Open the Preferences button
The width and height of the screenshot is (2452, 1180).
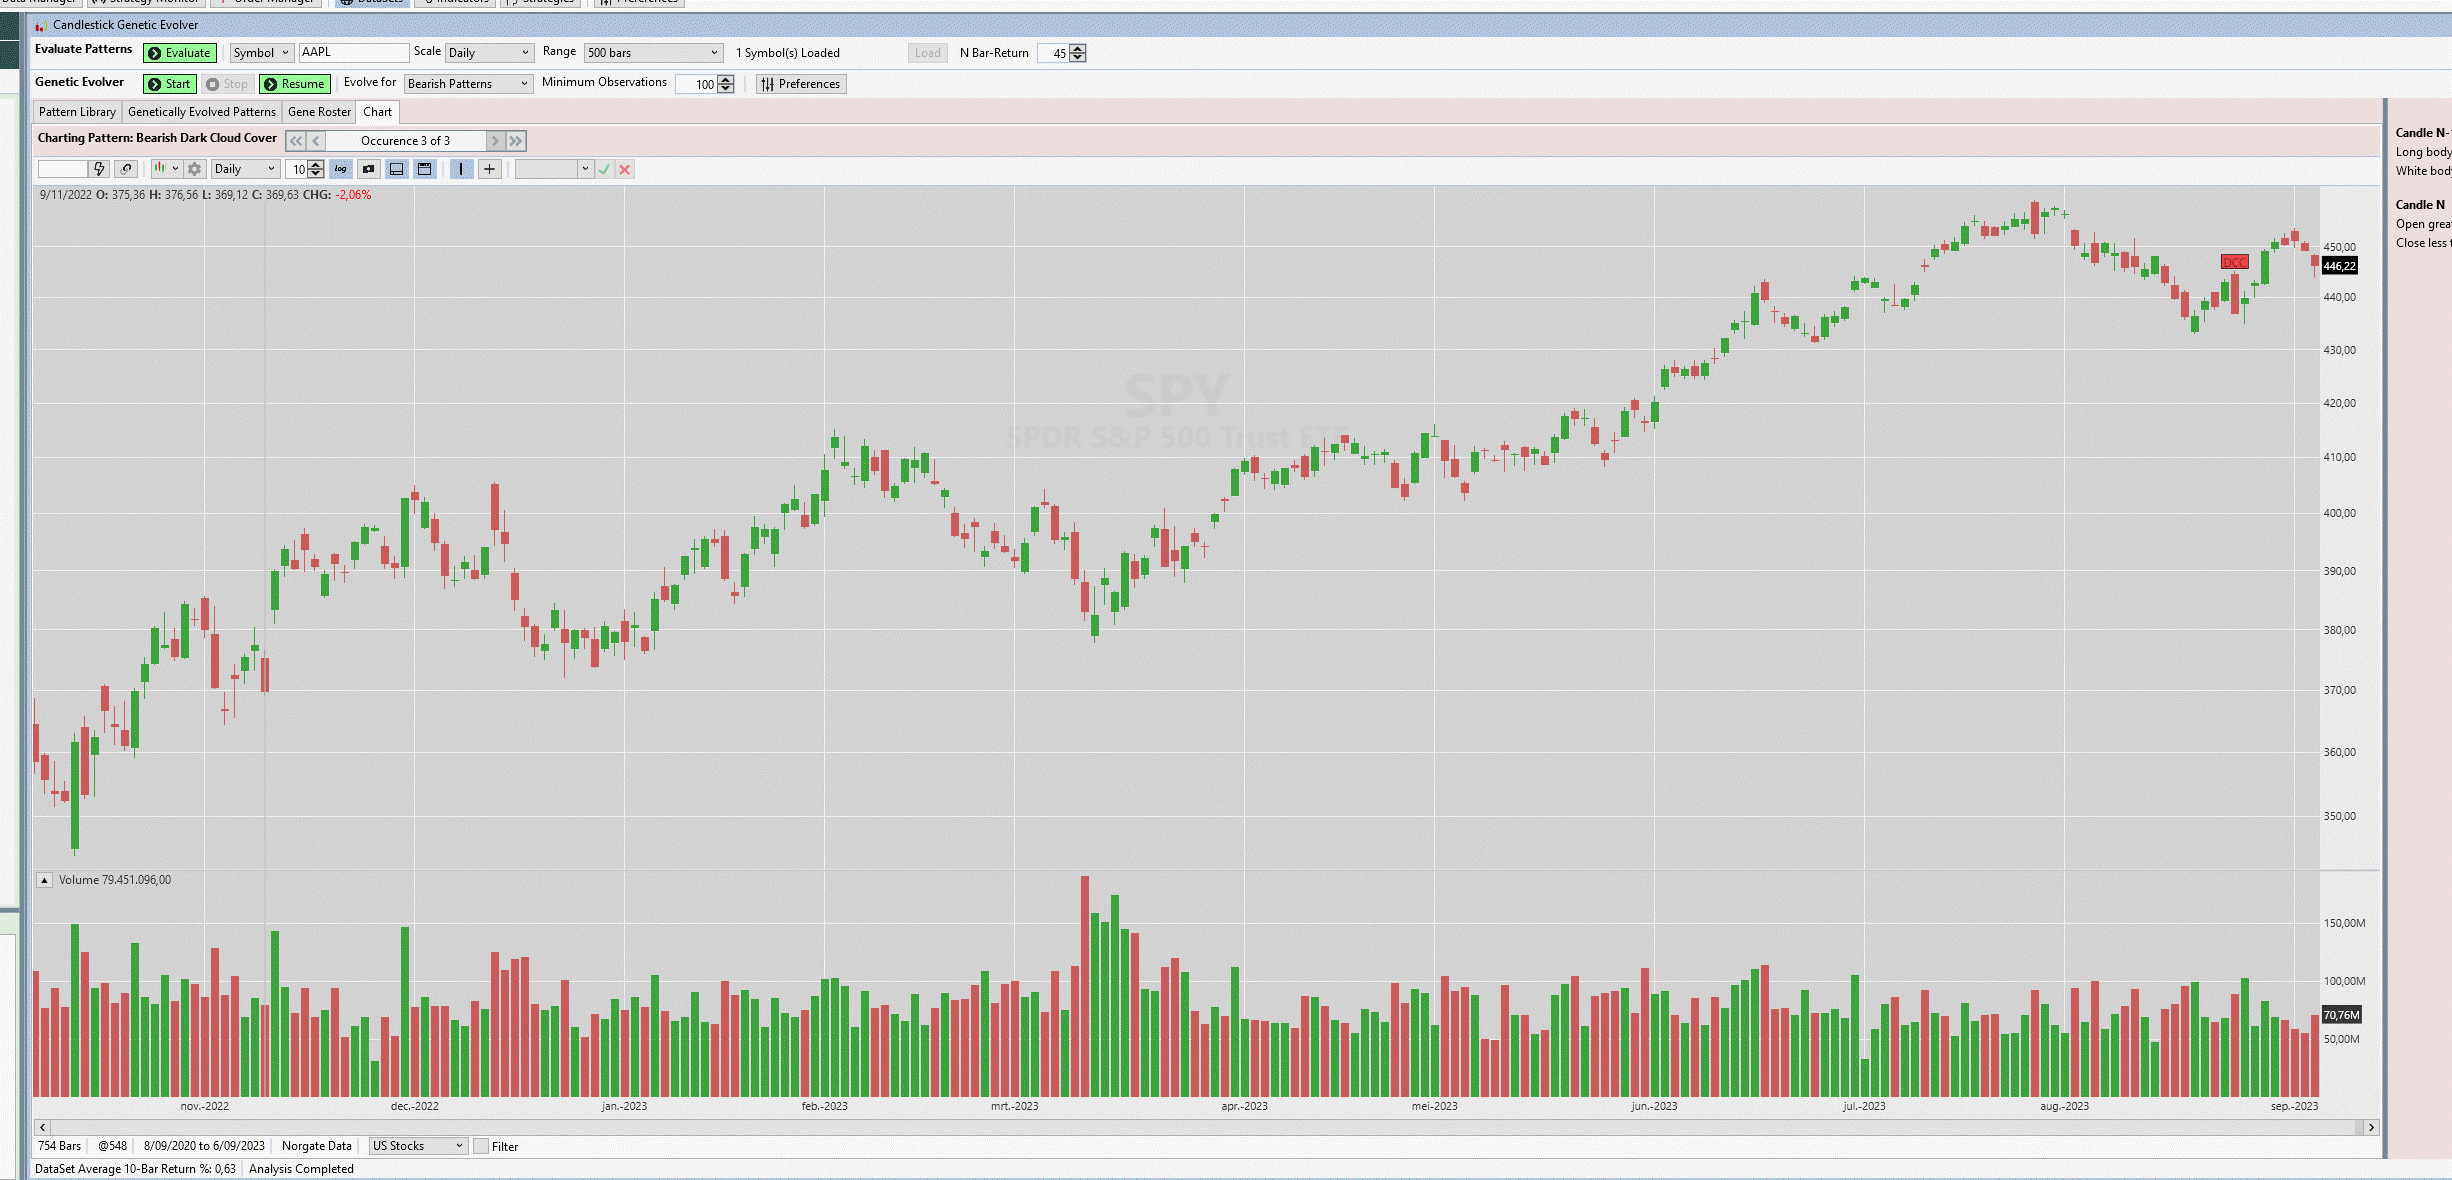pyautogui.click(x=800, y=84)
